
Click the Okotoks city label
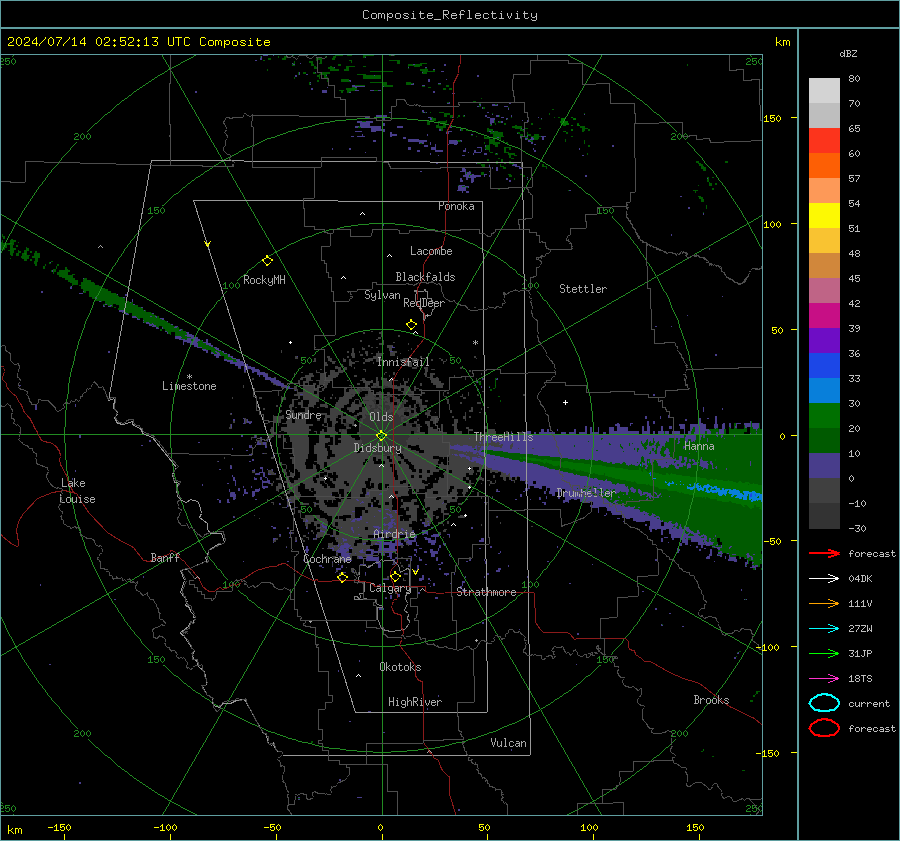(x=400, y=667)
